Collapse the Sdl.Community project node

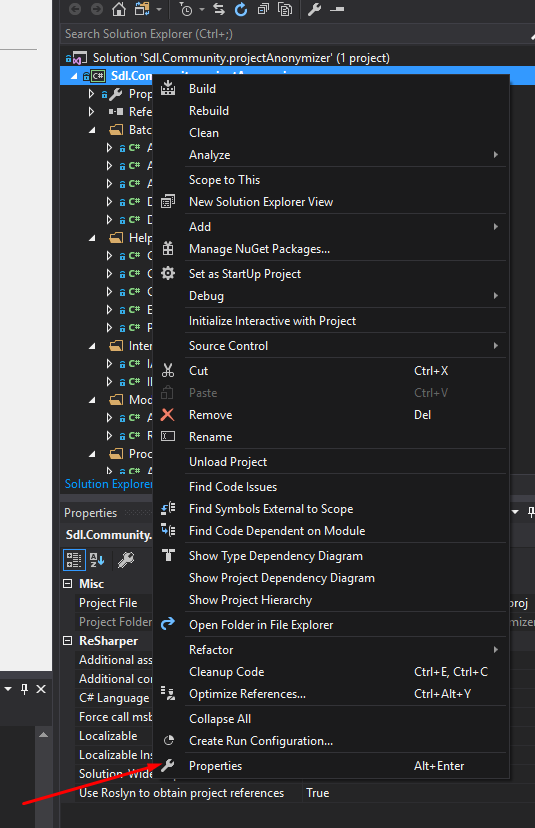(74, 76)
